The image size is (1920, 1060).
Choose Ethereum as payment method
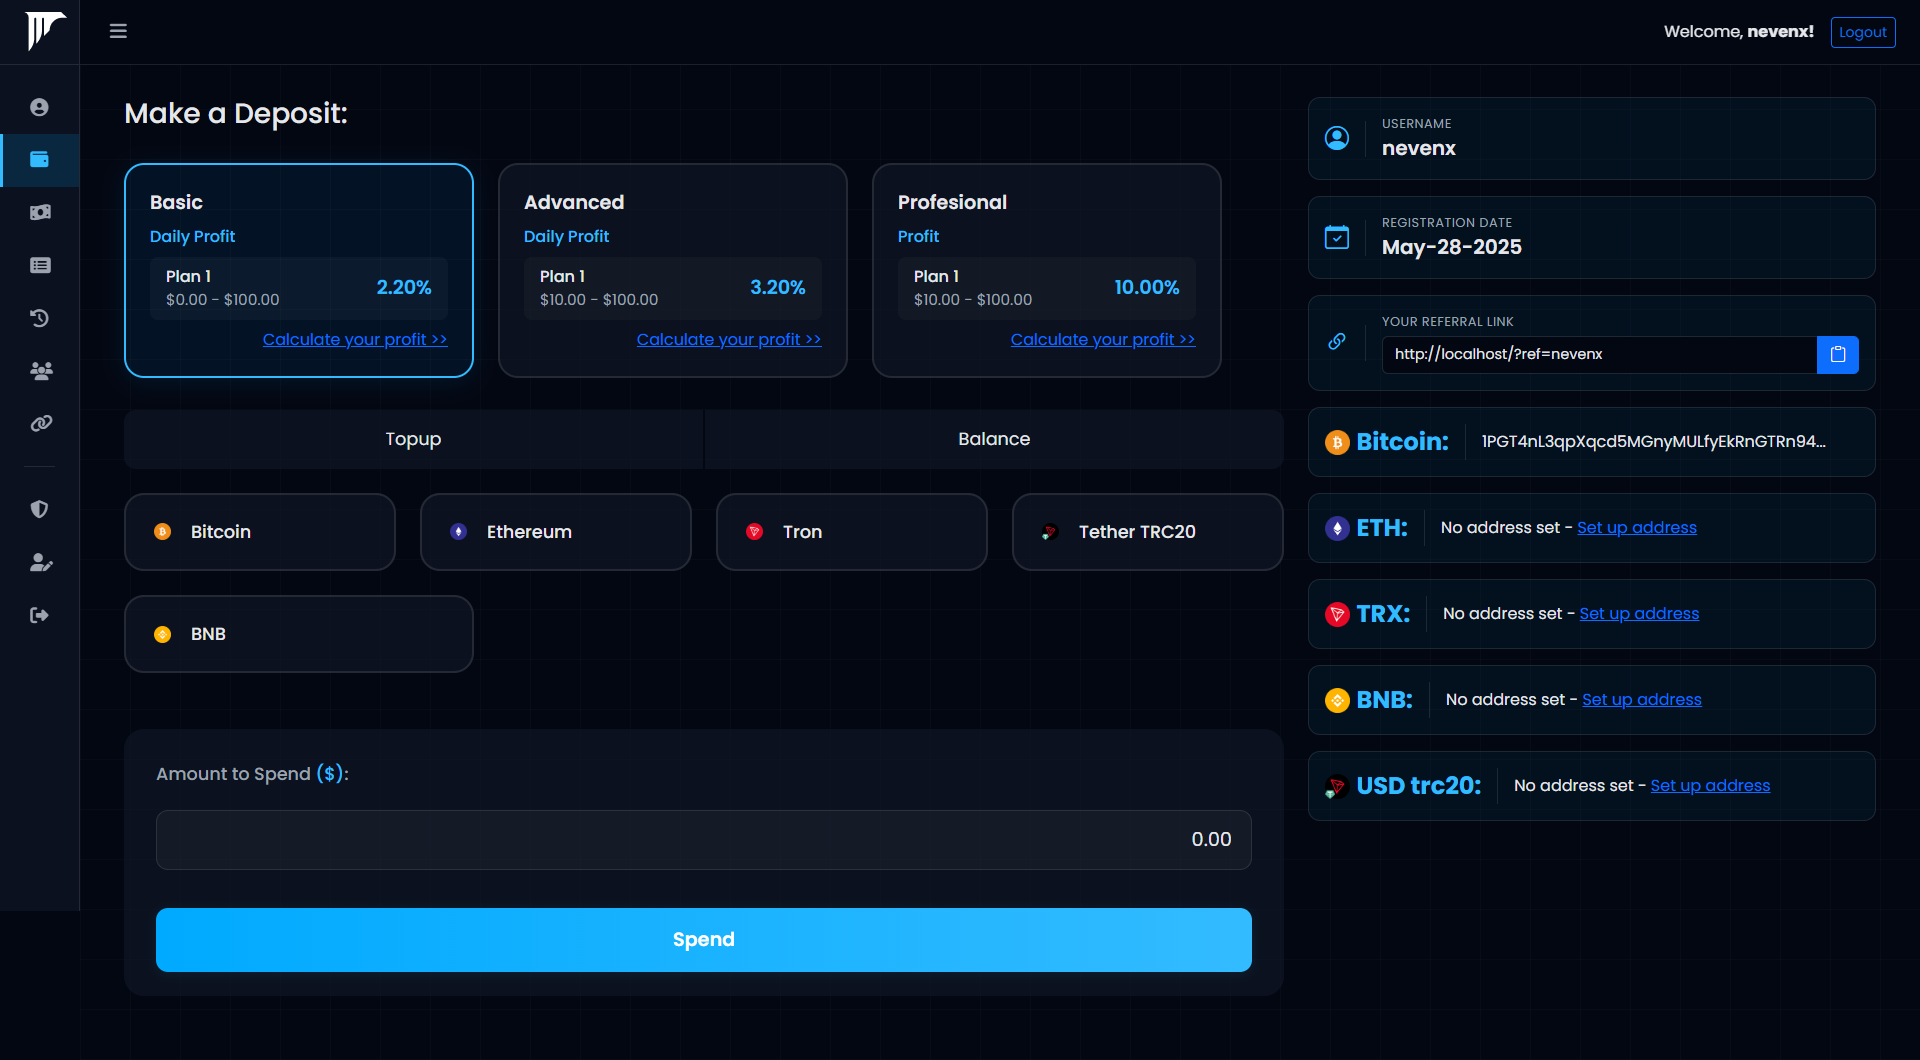556,532
